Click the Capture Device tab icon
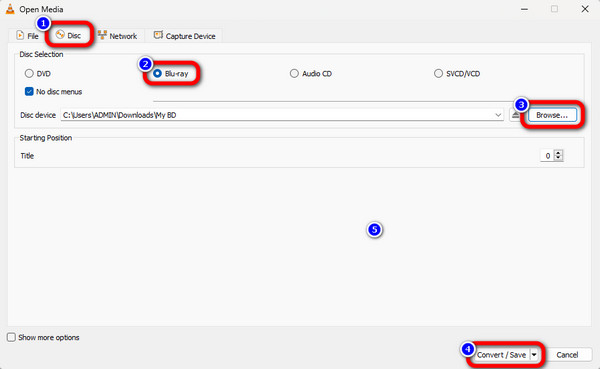 click(x=158, y=35)
